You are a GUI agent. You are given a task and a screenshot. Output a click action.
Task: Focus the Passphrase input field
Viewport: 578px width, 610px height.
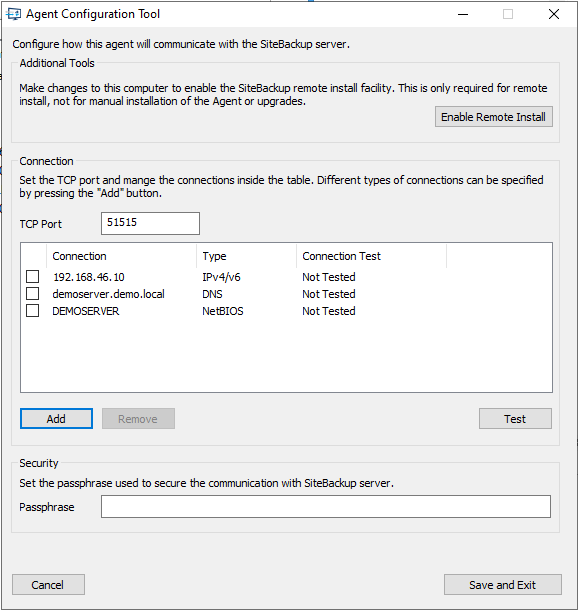pyautogui.click(x=326, y=507)
